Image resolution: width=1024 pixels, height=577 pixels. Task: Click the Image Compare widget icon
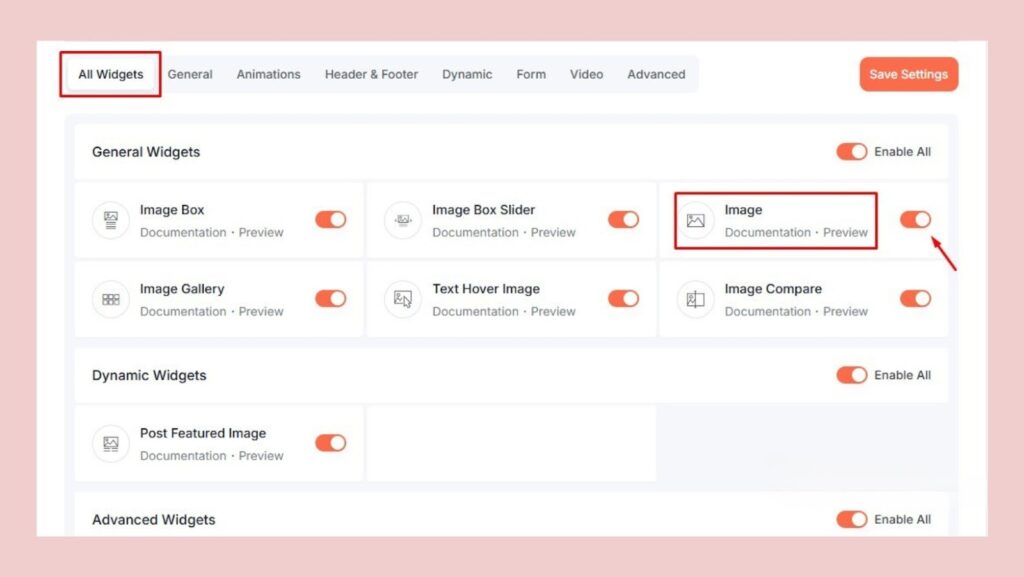[x=695, y=299]
